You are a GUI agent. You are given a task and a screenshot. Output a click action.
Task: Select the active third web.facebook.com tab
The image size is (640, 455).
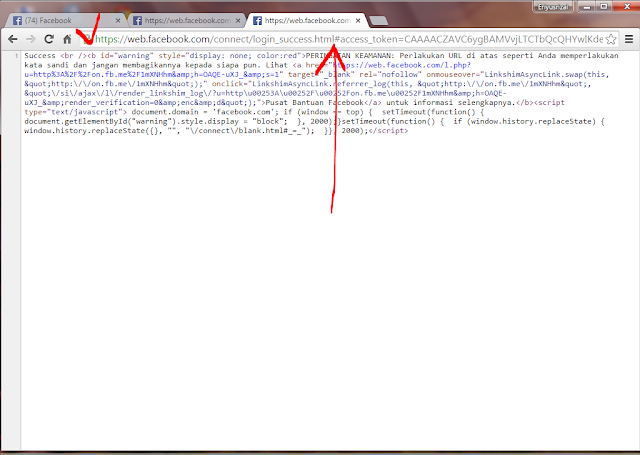pyautogui.click(x=307, y=20)
